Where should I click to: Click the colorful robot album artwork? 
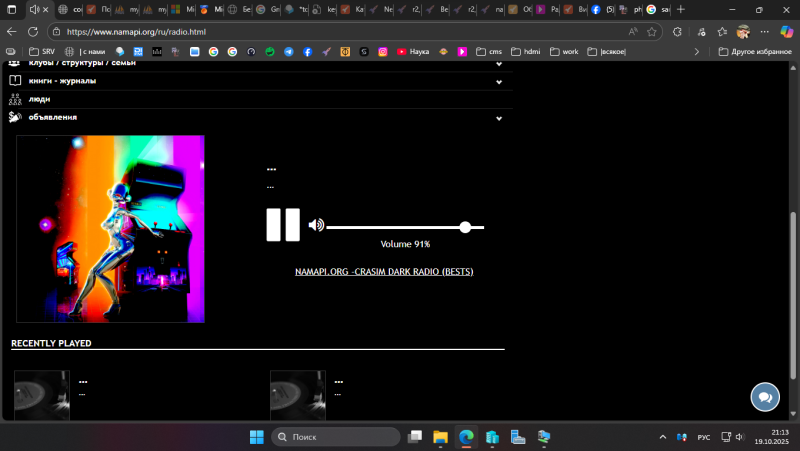click(110, 229)
